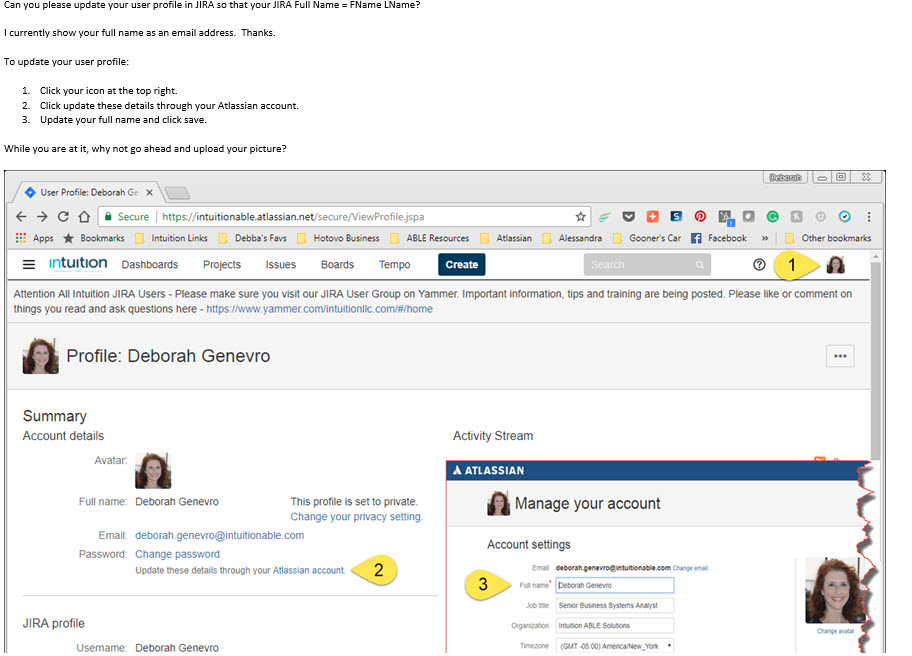This screenshot has height=656, width=912.
Task: Show more bookmarks with the chevron
Action: click(765, 238)
